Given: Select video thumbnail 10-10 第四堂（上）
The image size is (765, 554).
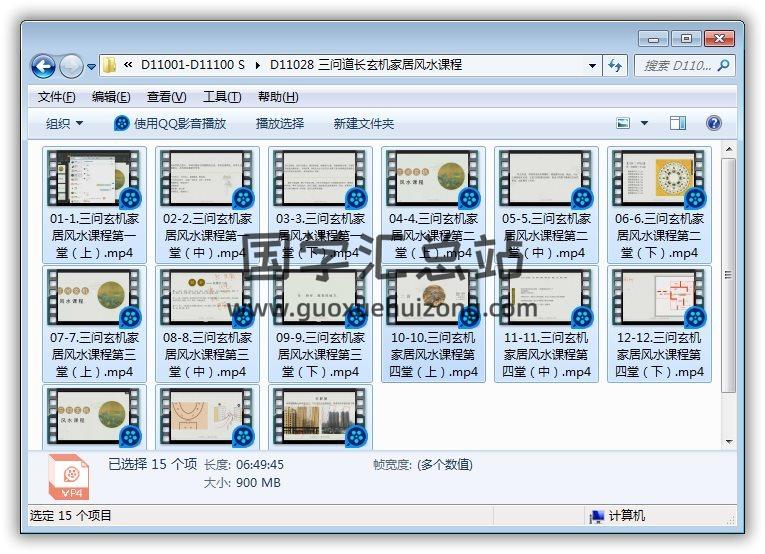Looking at the screenshot, I should click(433, 297).
